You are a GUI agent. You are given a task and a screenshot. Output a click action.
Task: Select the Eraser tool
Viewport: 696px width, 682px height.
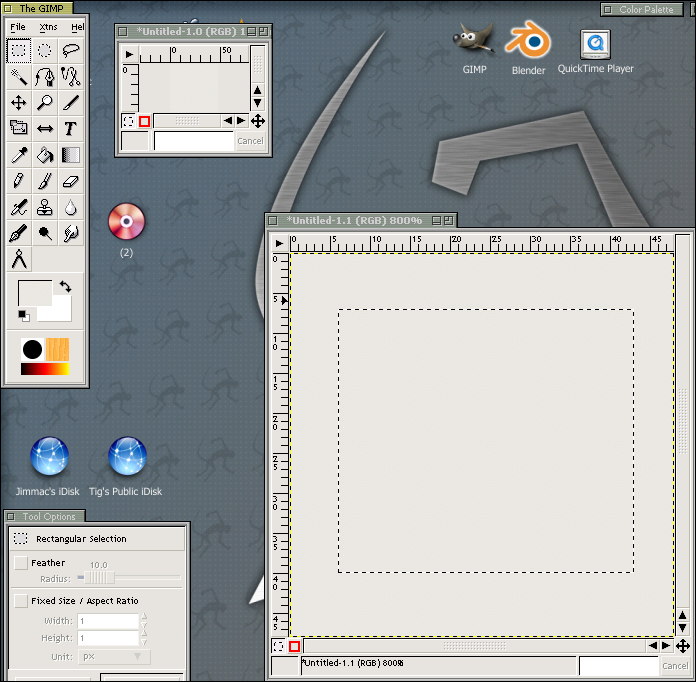(71, 181)
